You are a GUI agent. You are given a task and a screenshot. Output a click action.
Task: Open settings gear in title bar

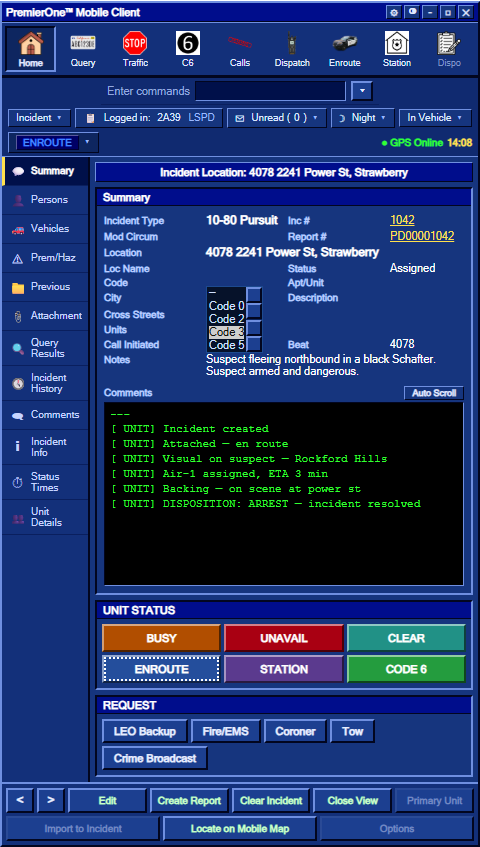pos(394,12)
